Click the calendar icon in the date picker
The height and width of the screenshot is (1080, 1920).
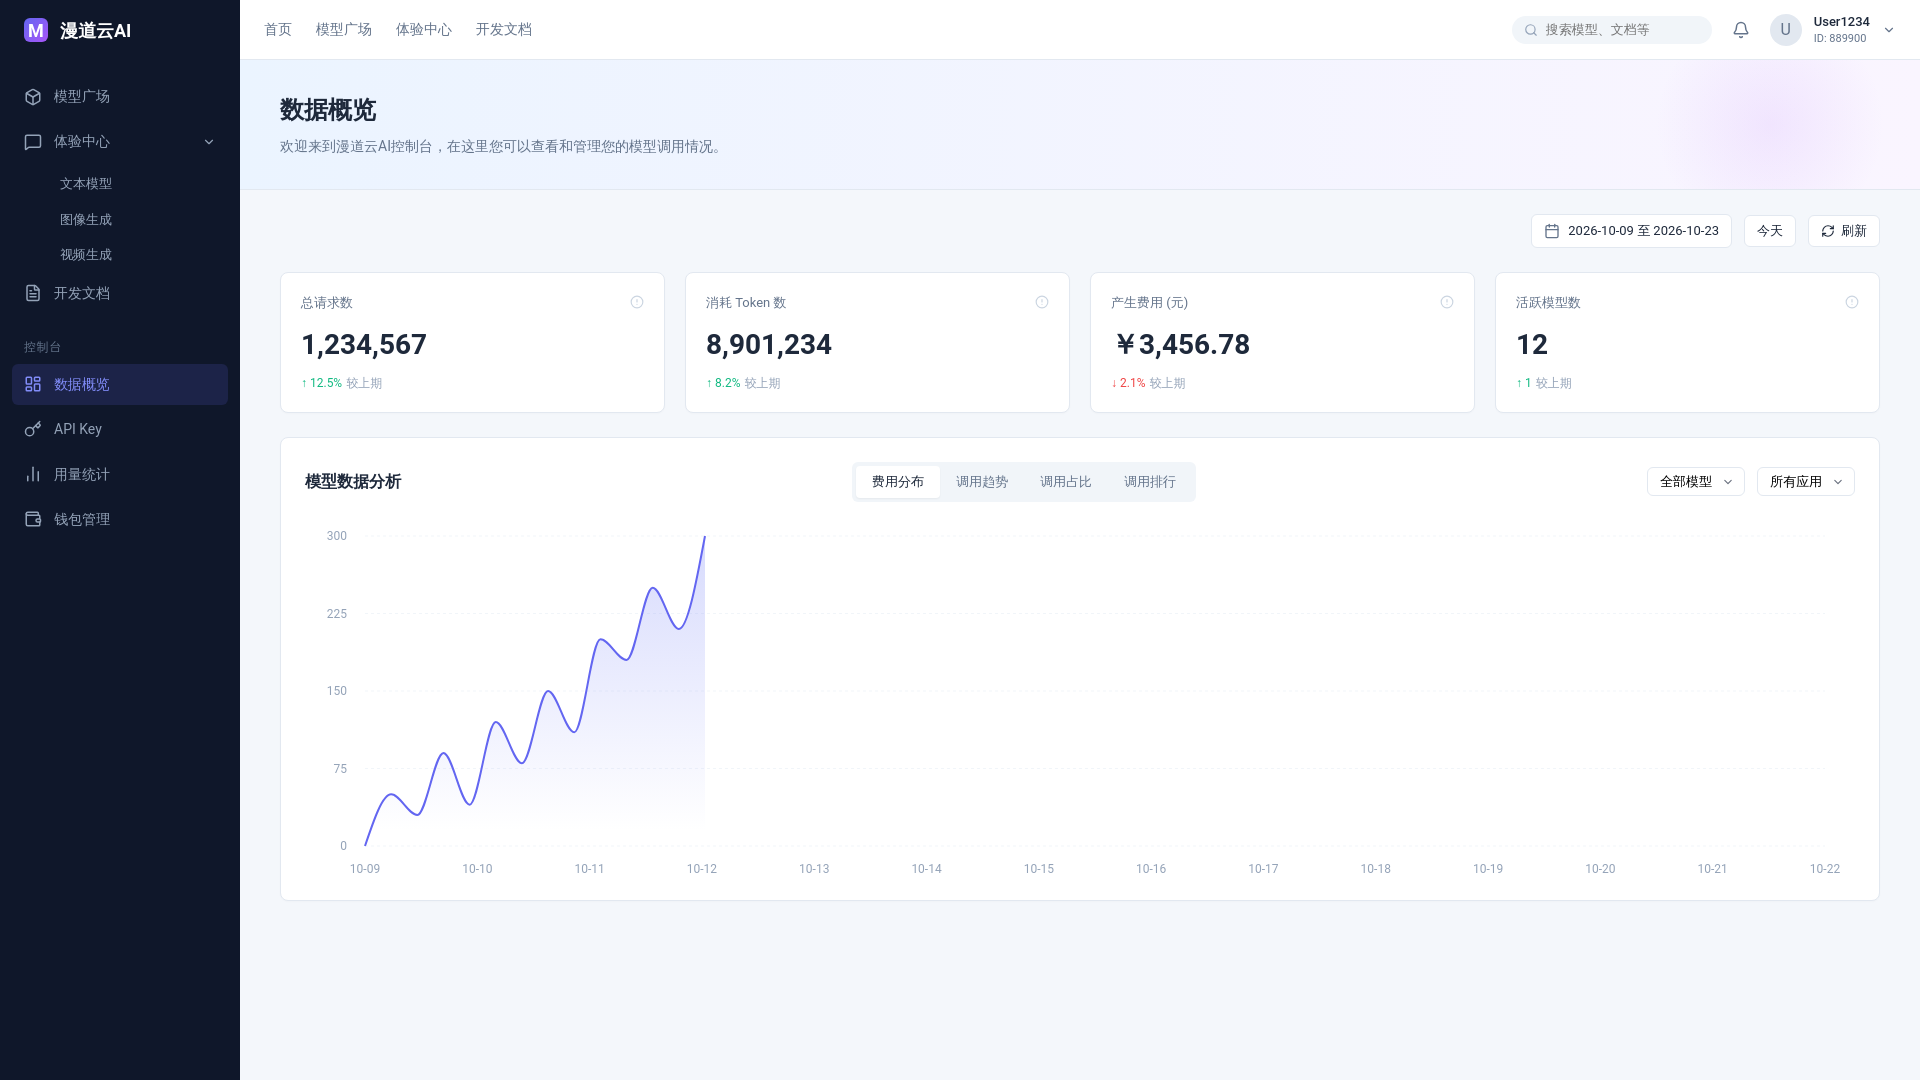[x=1552, y=231]
